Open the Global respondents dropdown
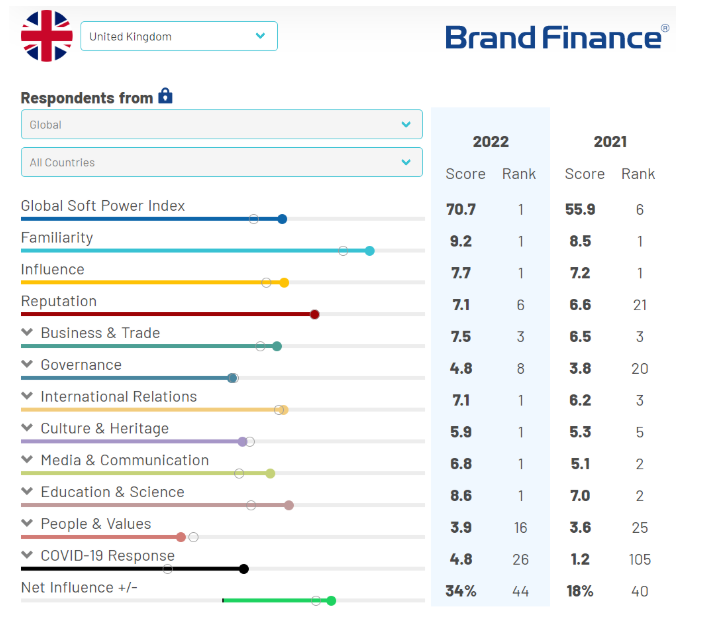 point(221,125)
